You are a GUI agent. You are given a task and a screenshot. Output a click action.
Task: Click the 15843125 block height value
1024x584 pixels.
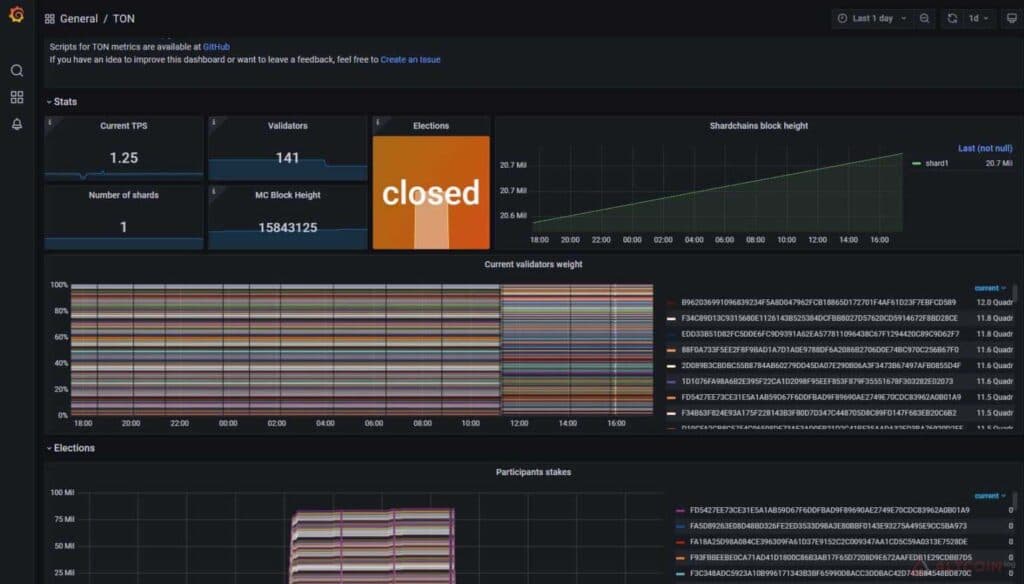click(x=287, y=227)
